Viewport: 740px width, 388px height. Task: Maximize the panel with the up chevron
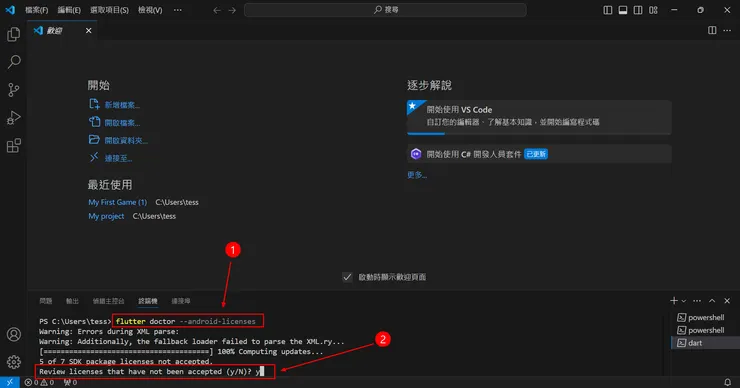[712, 301]
